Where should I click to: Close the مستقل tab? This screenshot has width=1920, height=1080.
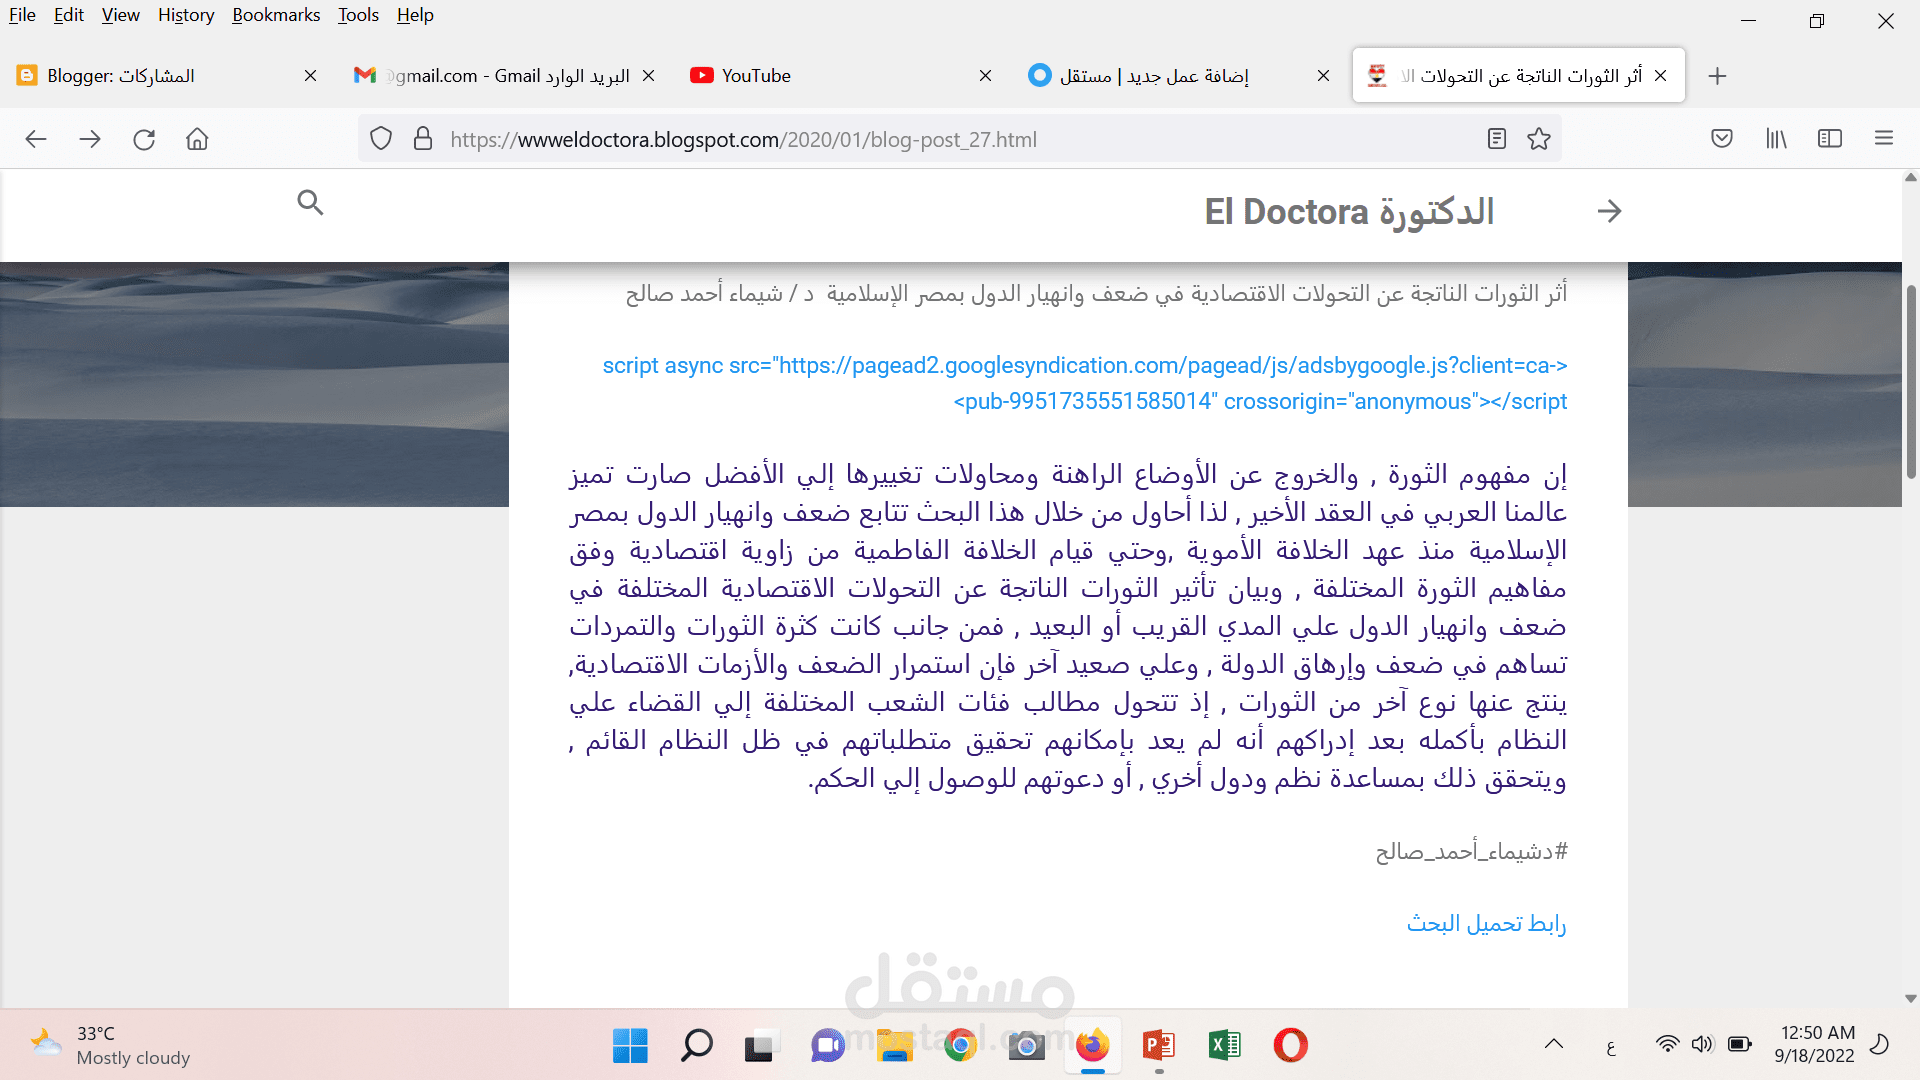[x=1323, y=76]
